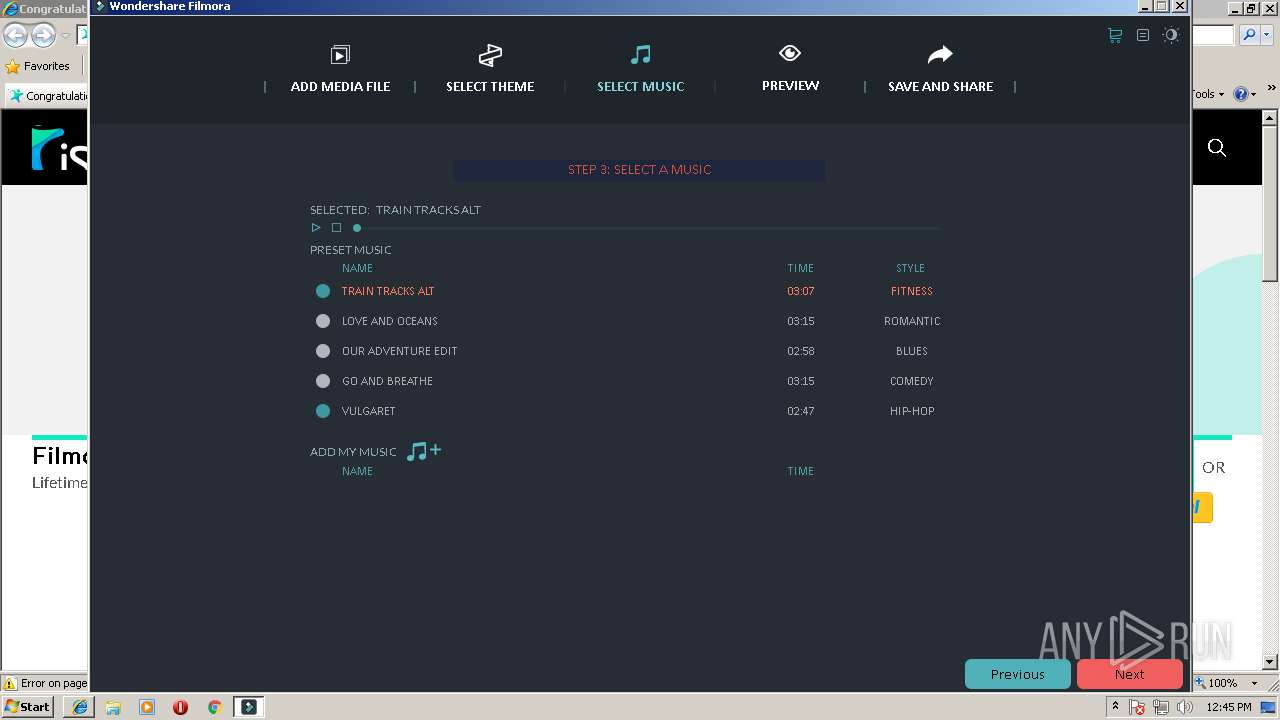Select Love and Oceans radio button
This screenshot has height=720, width=1280.
point(323,321)
